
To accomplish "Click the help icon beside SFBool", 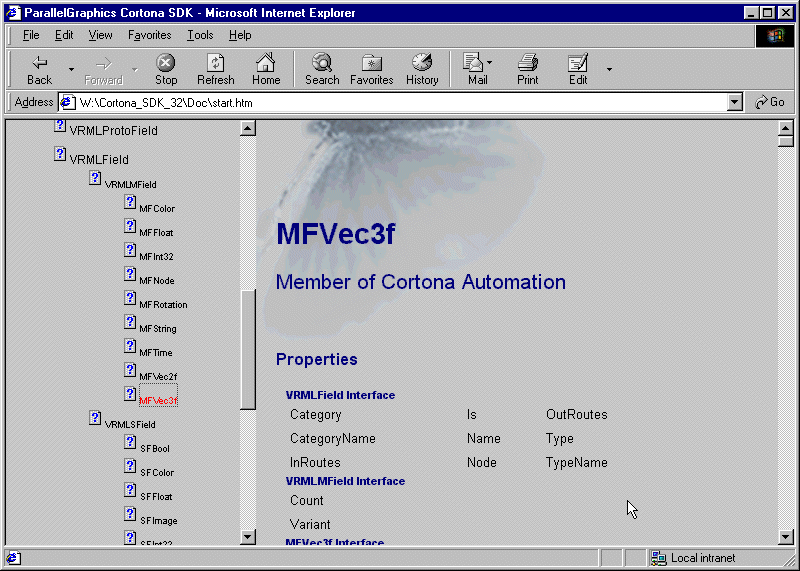I will coord(130,441).
